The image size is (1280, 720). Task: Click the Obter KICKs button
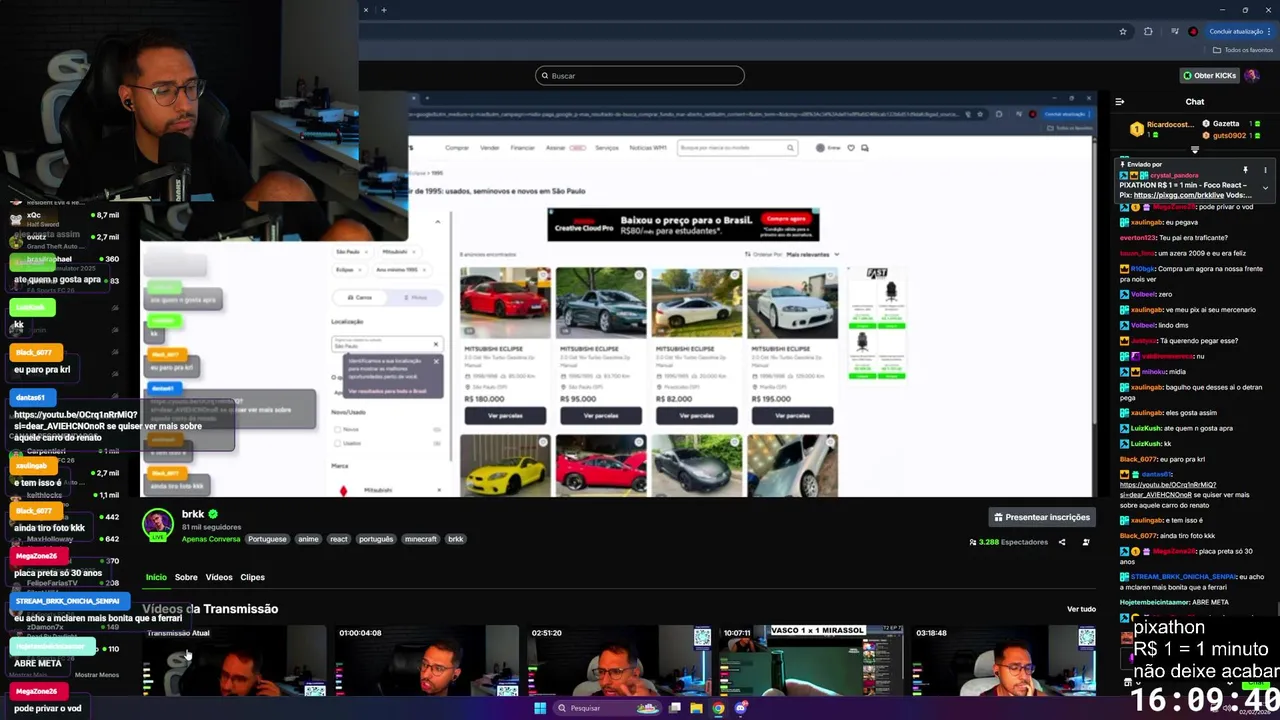[1209, 75]
